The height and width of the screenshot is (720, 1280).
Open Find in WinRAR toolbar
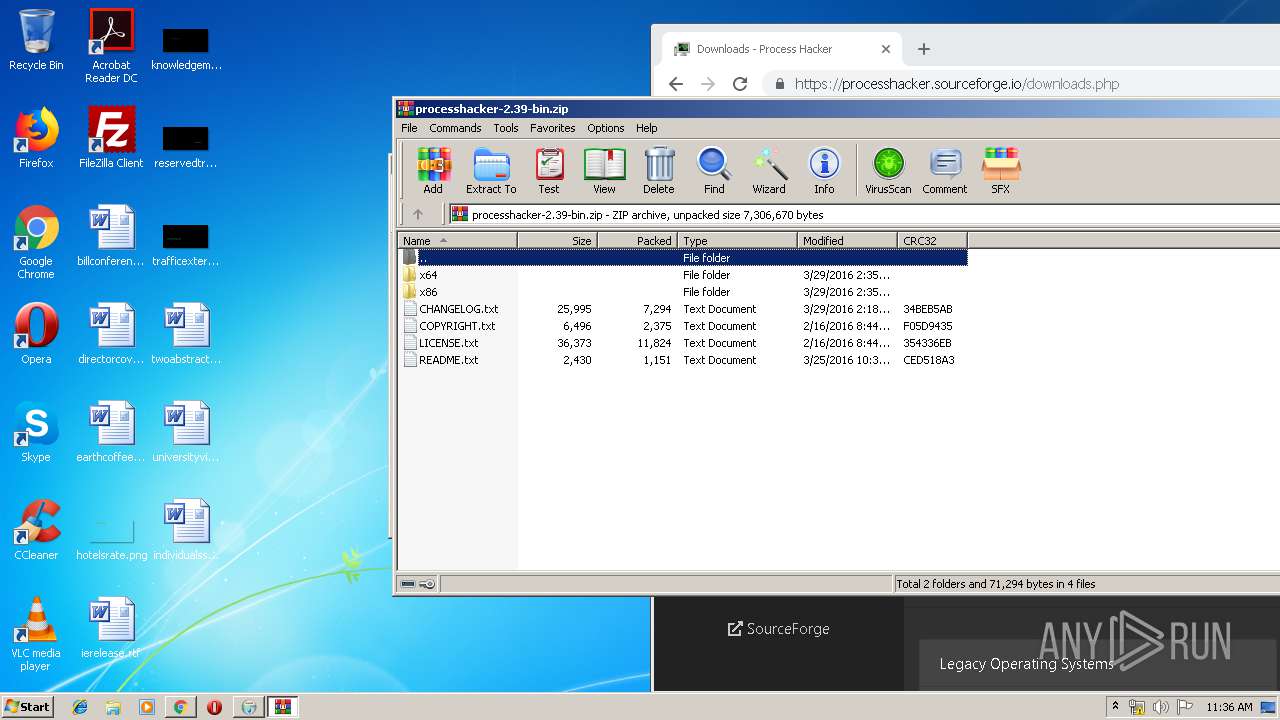[714, 170]
